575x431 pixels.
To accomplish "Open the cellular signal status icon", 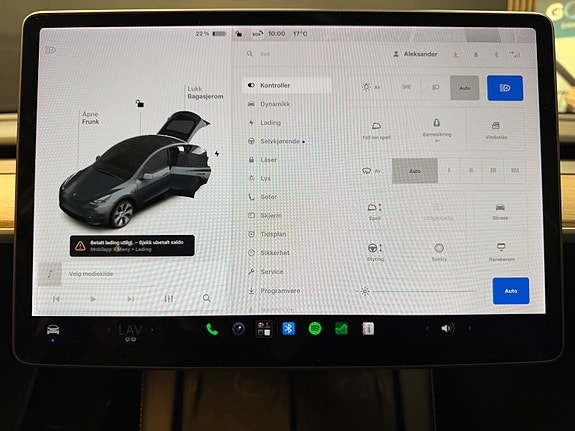I will (515, 55).
